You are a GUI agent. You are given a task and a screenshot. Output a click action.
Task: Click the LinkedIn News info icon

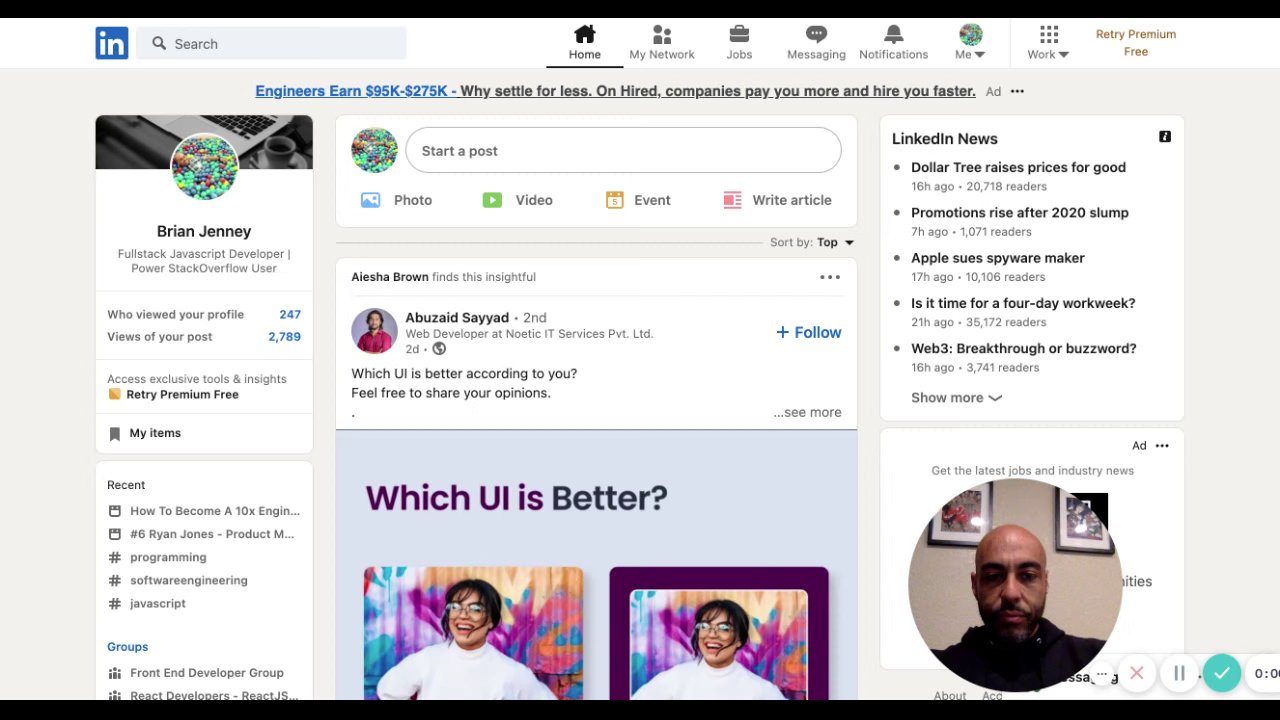[x=1165, y=137]
